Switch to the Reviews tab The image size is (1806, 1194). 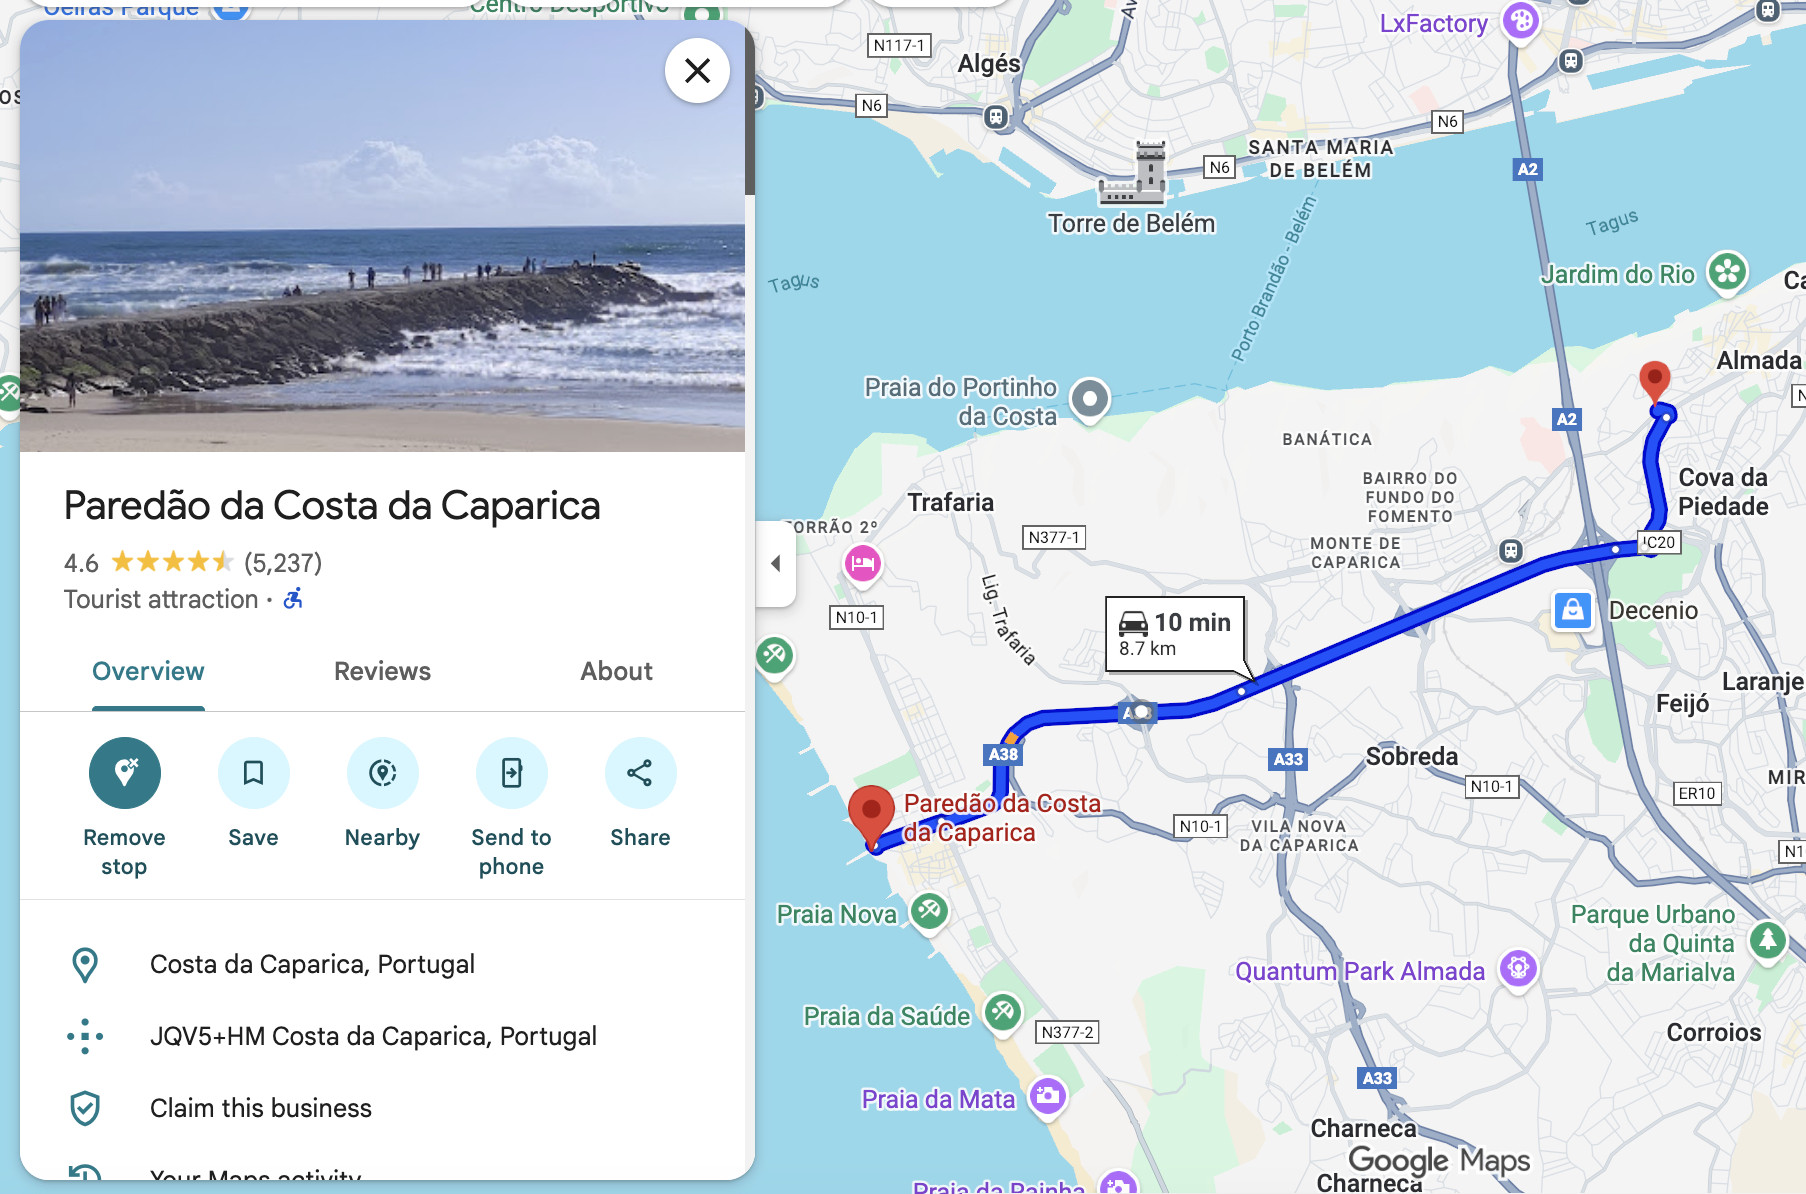(382, 671)
